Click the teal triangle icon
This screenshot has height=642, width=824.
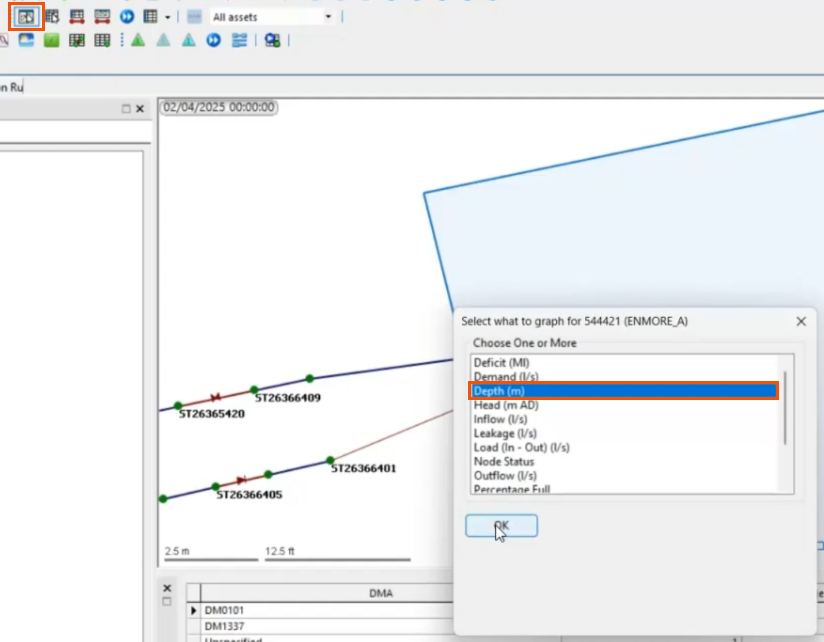[x=189, y=39]
